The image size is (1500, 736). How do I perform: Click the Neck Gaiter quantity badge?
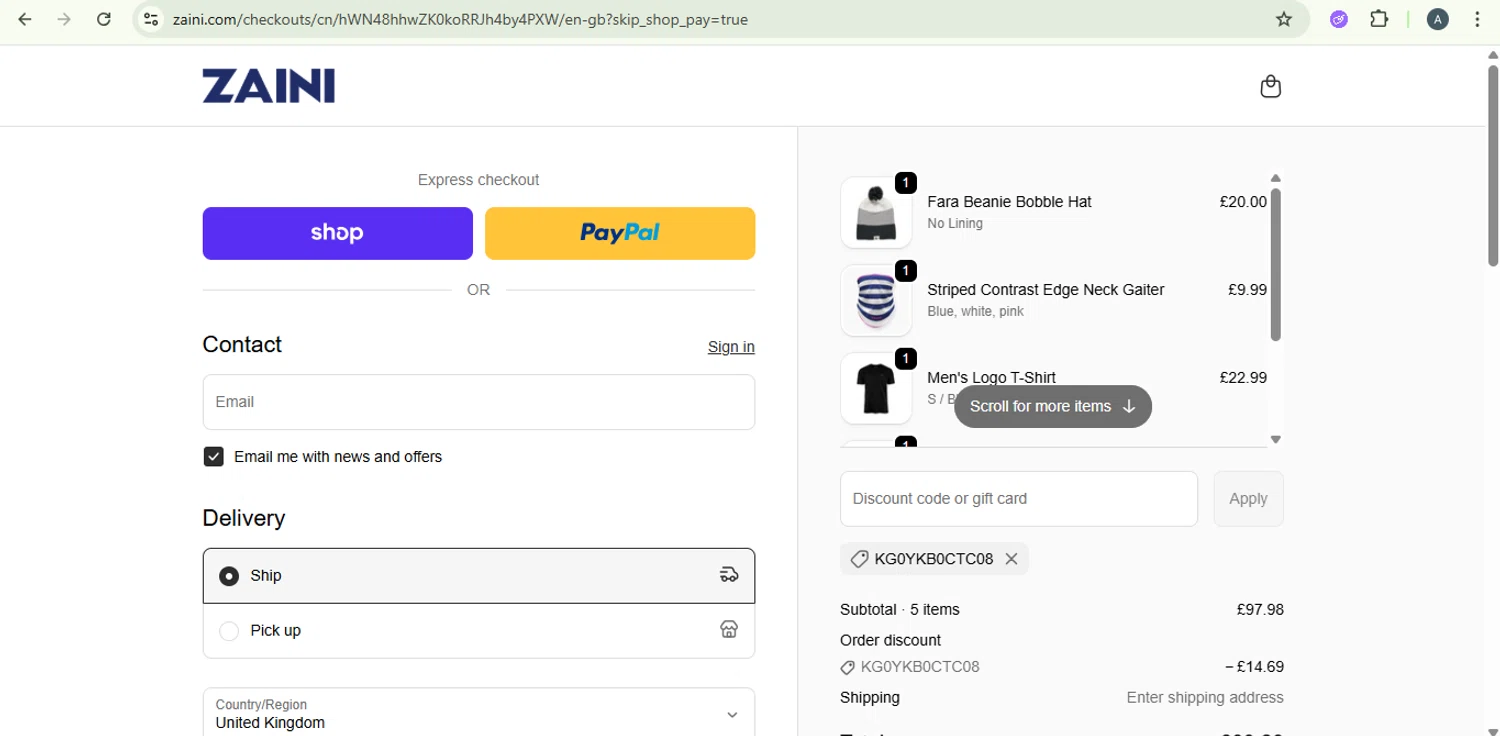[905, 271]
